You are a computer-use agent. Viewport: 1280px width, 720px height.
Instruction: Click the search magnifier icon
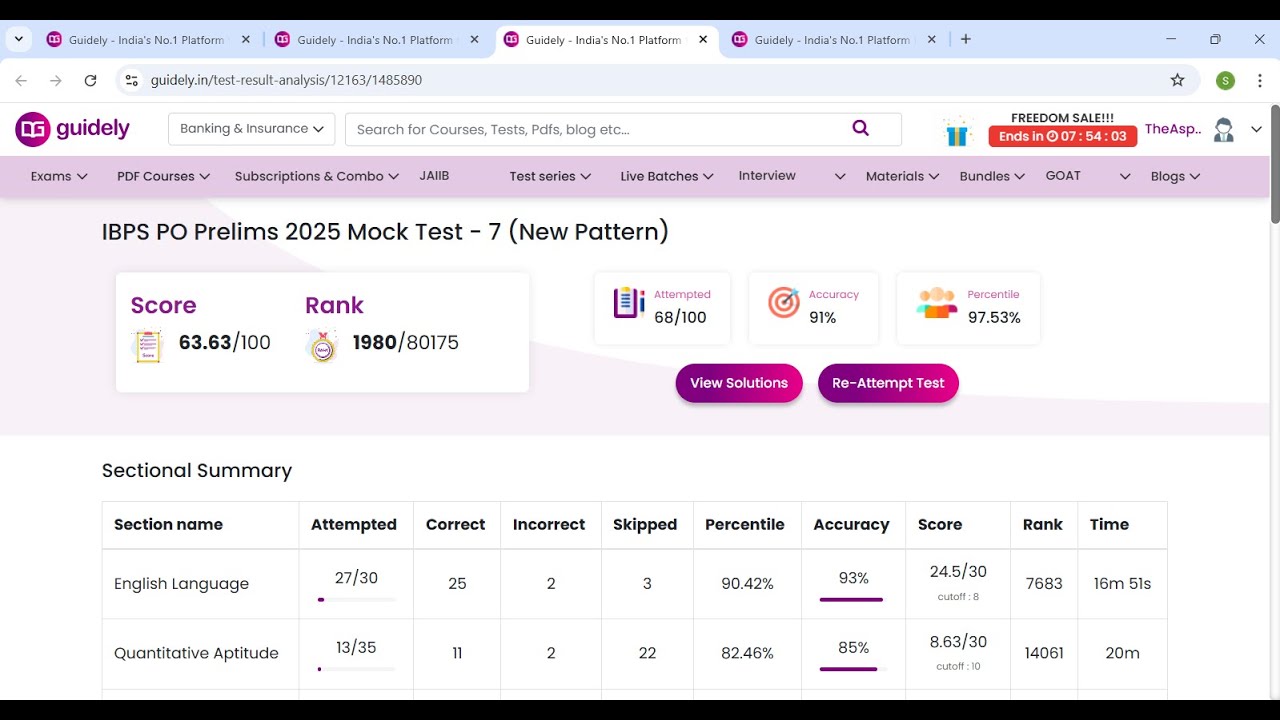[x=860, y=128]
